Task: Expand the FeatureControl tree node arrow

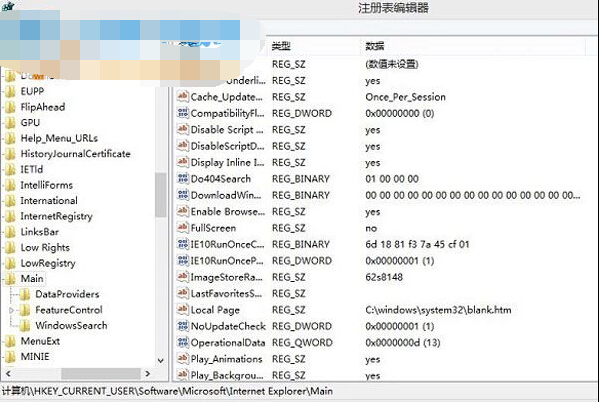Action: click(11, 310)
